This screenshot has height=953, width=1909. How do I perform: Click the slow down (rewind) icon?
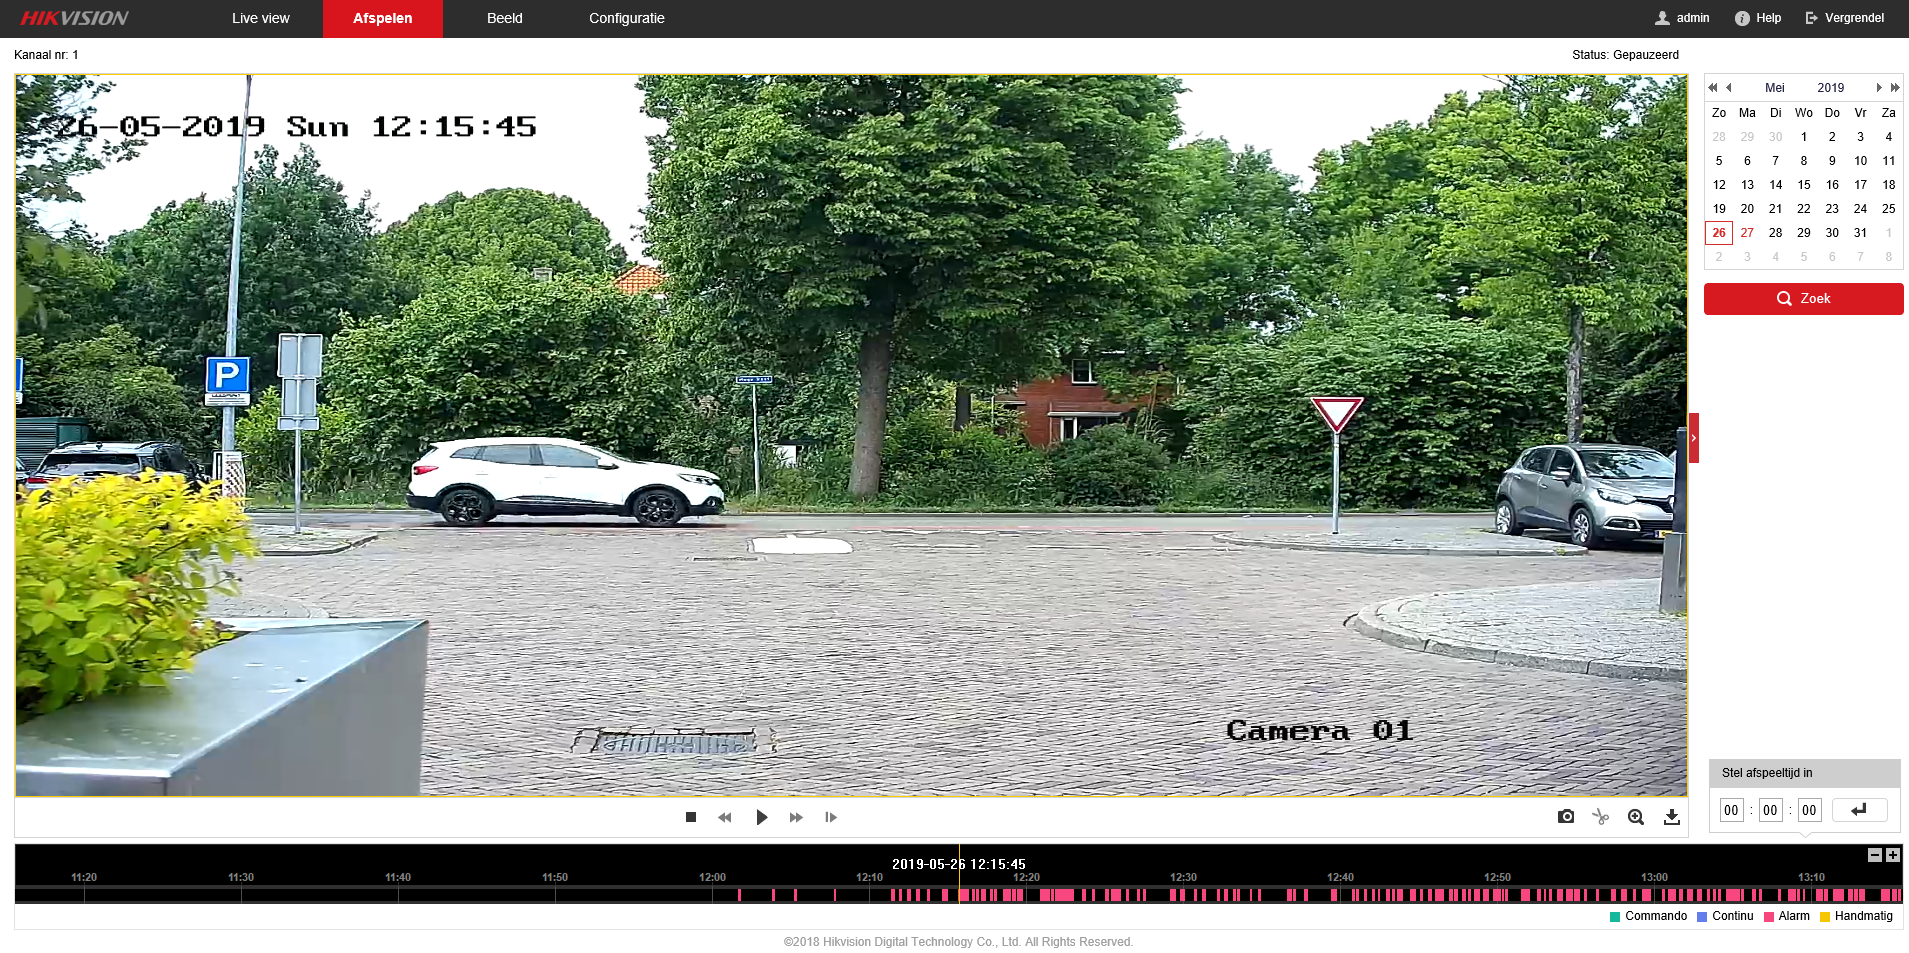(x=725, y=817)
